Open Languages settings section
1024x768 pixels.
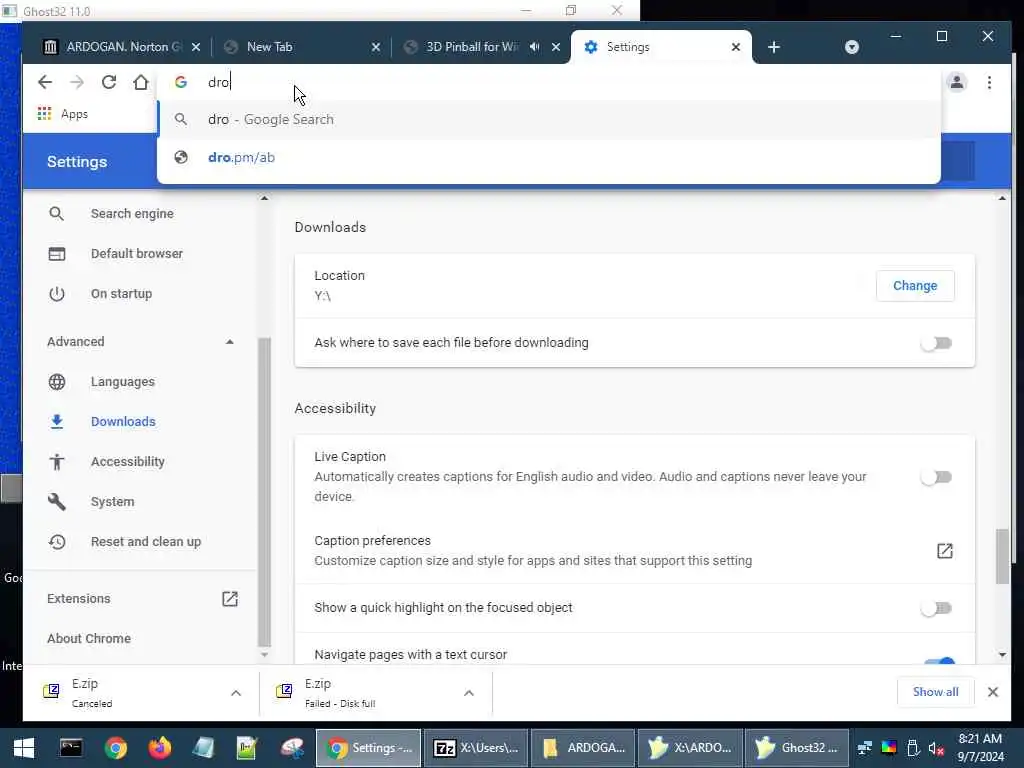click(x=123, y=381)
